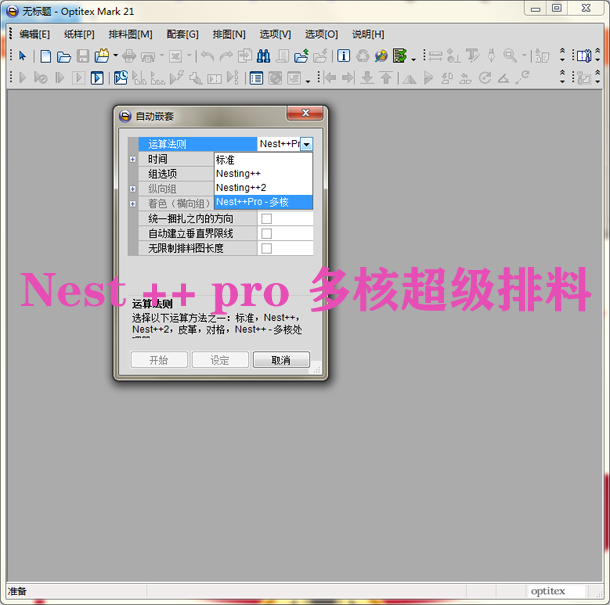Open the 选项[O] menu
610x605 pixels.
321,34
